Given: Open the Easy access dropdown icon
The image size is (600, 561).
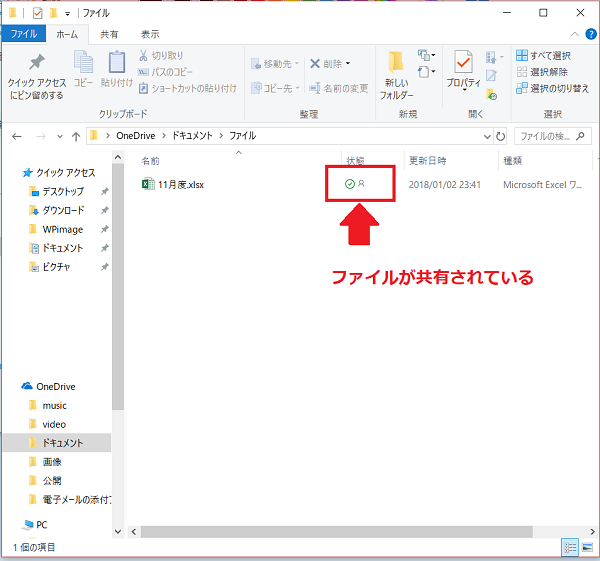Looking at the screenshot, I should [426, 72].
